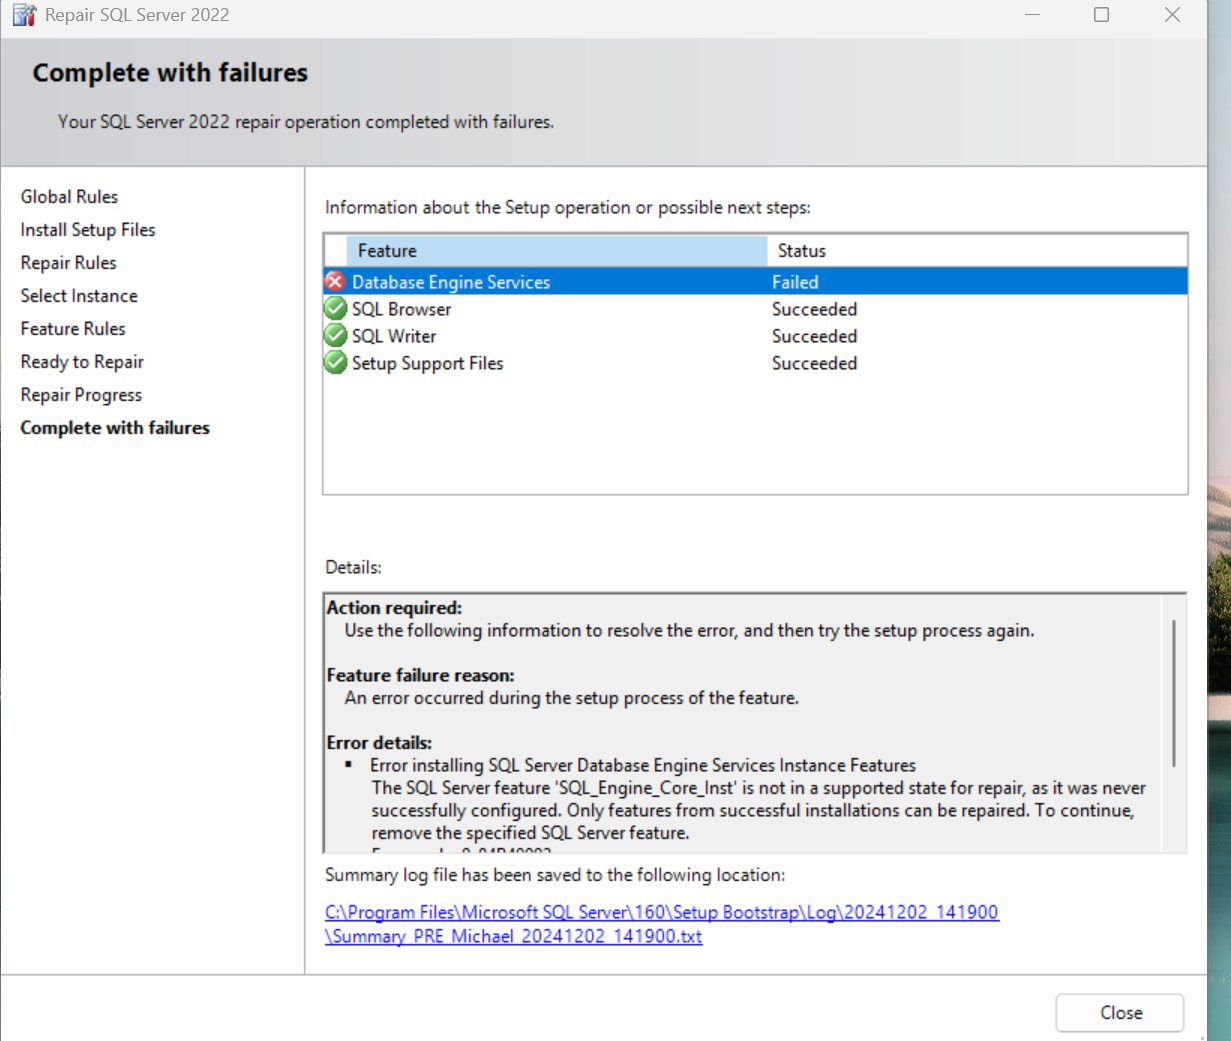This screenshot has width=1231, height=1041.
Task: Maximize the Repair SQL Server 2022 window
Action: pos(1101,15)
